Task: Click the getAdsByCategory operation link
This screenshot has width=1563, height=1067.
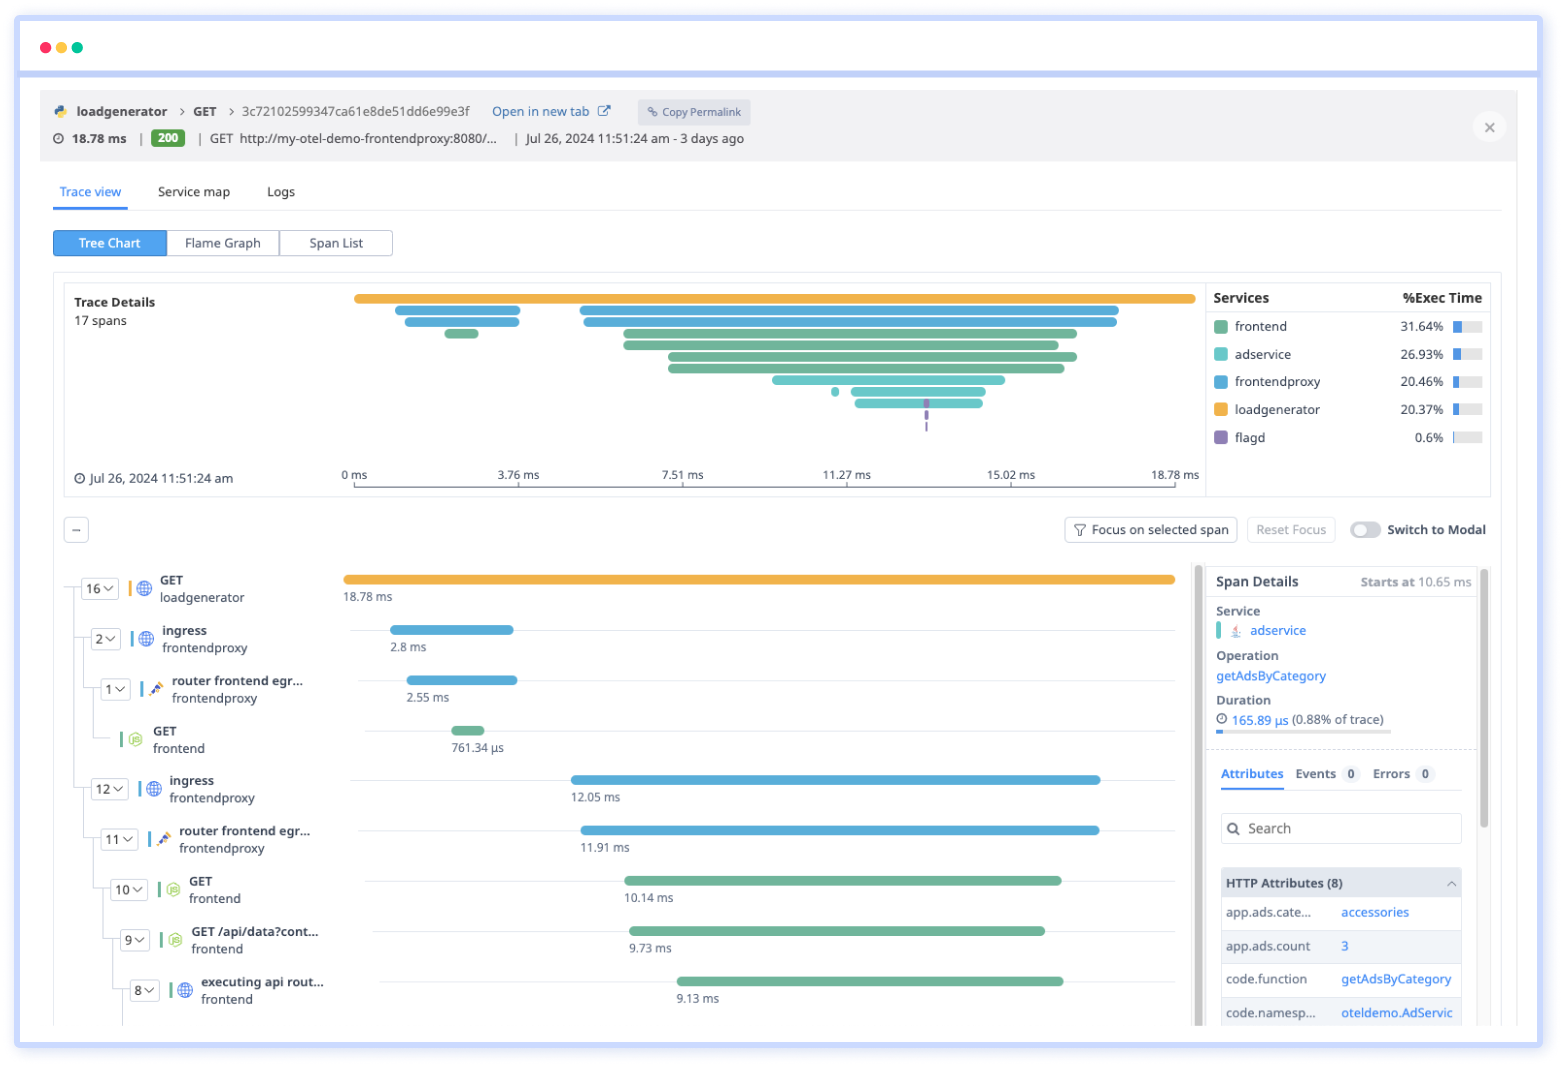Action: click(x=1270, y=676)
